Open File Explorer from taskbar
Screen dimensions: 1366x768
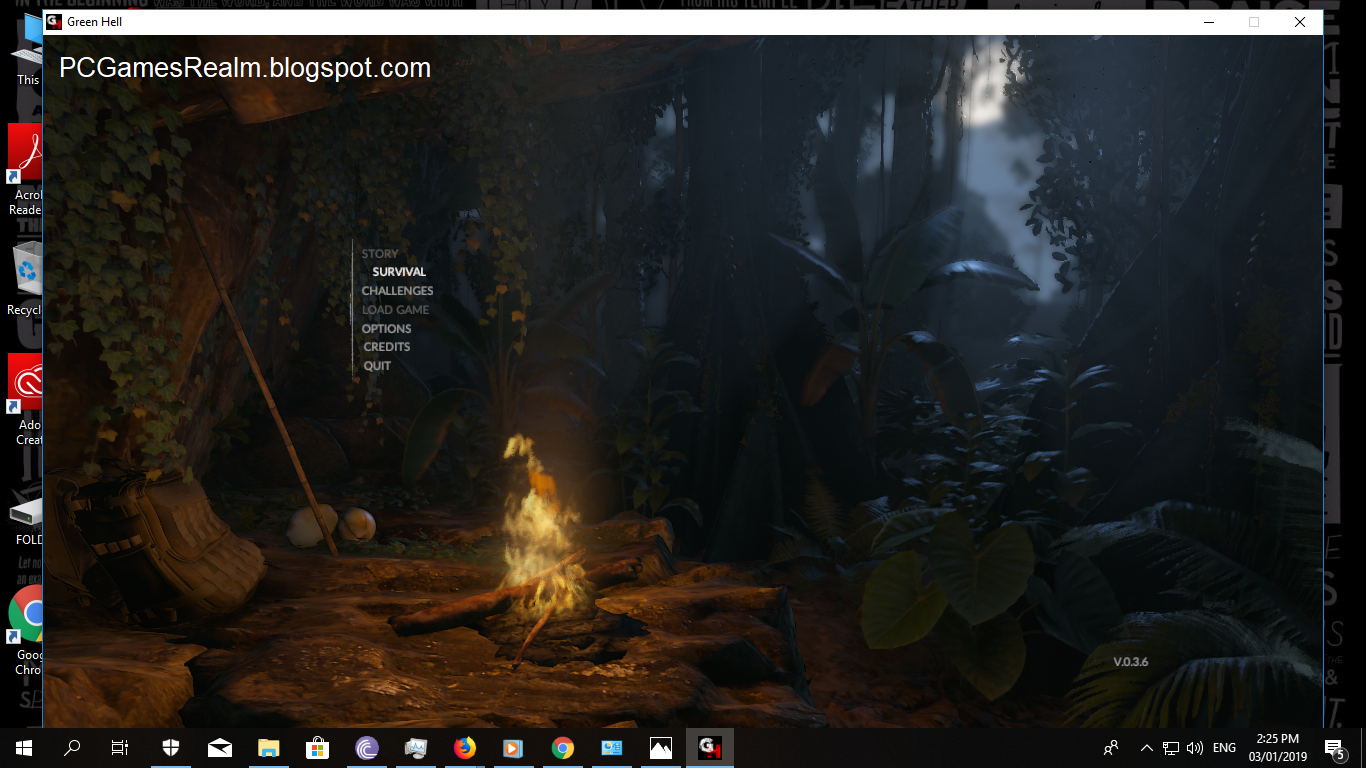269,747
